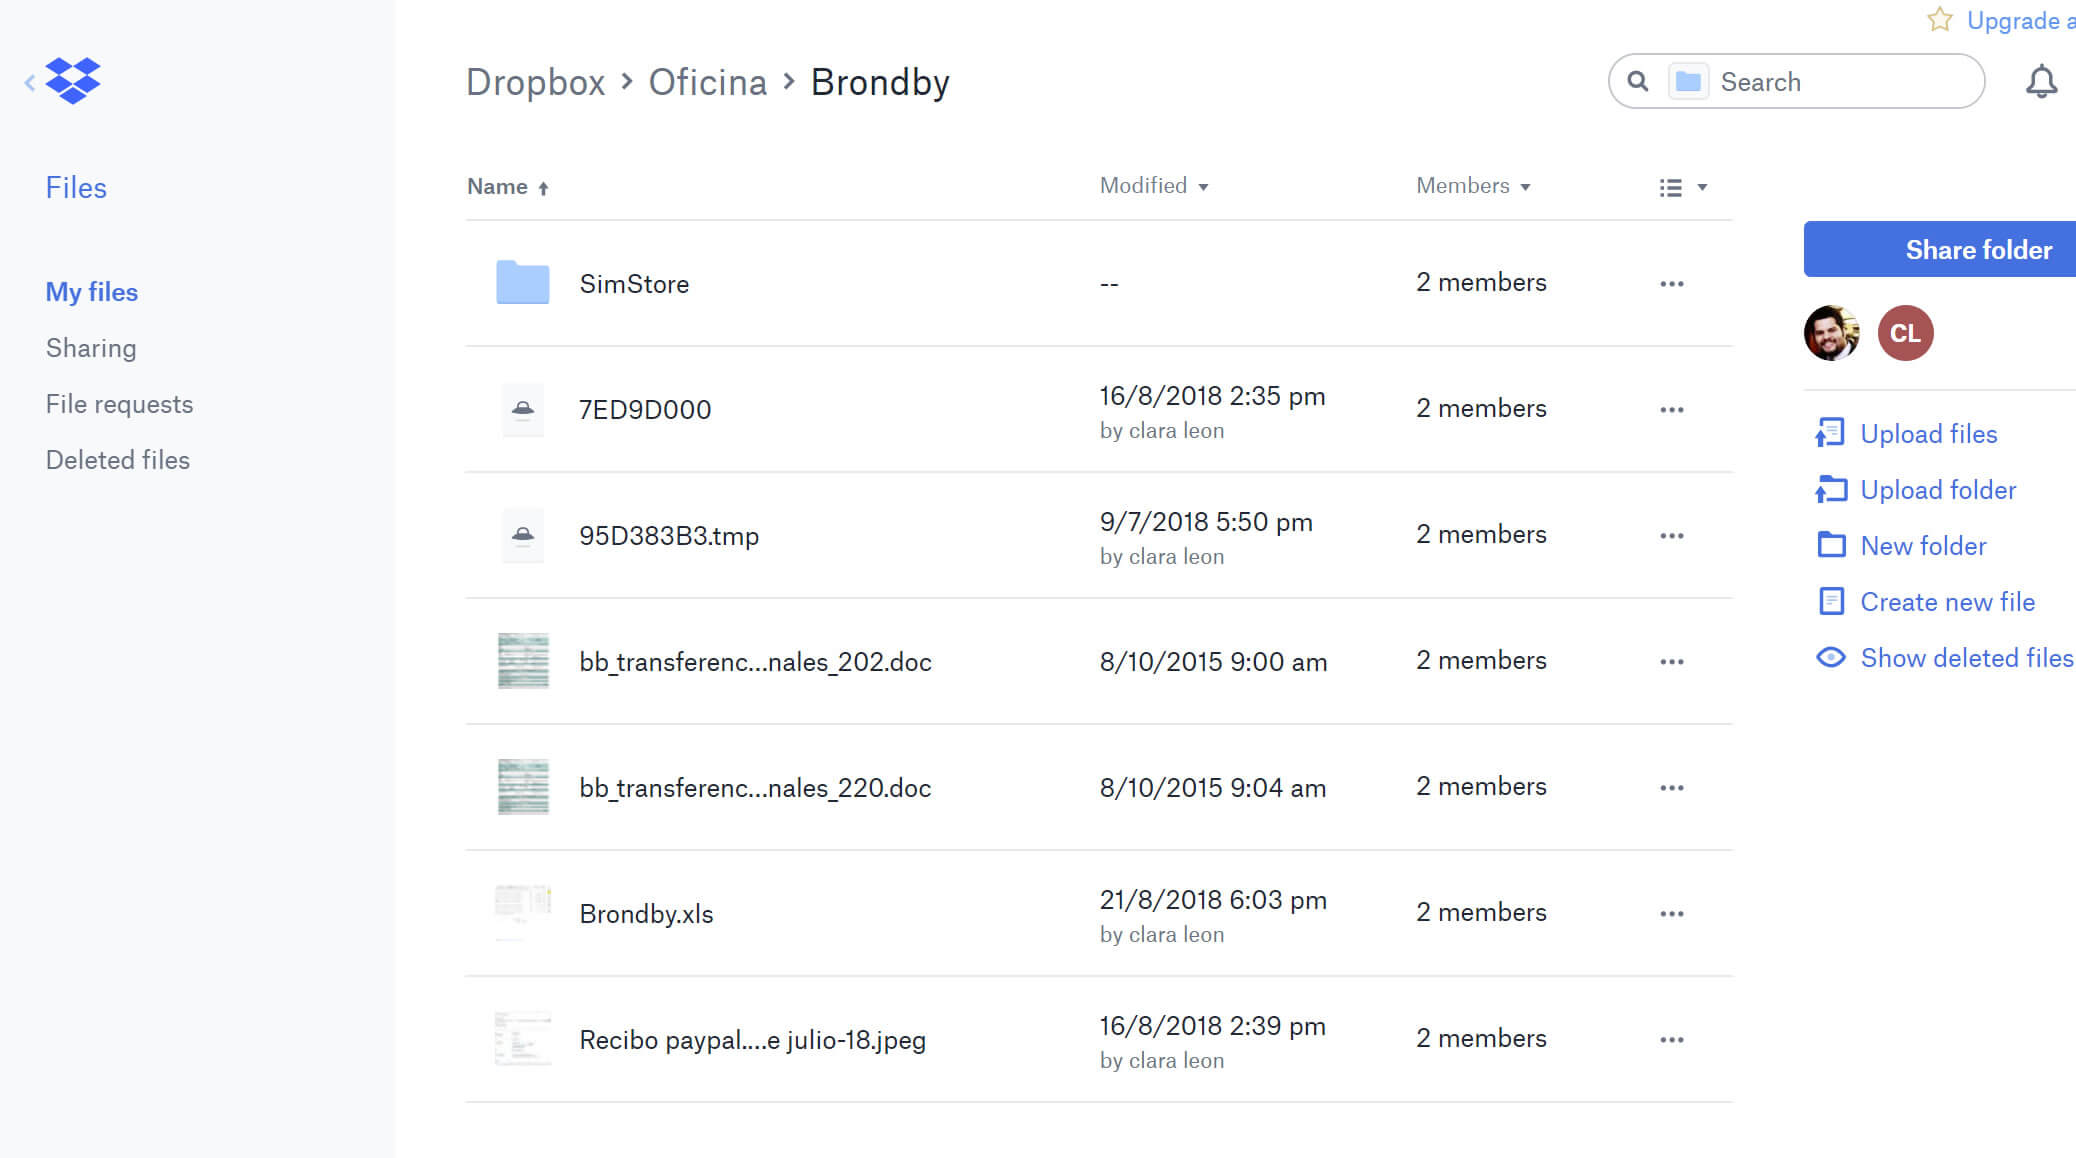Image resolution: width=2076 pixels, height=1158 pixels.
Task: Open Deleted files in sidebar
Action: pos(118,460)
